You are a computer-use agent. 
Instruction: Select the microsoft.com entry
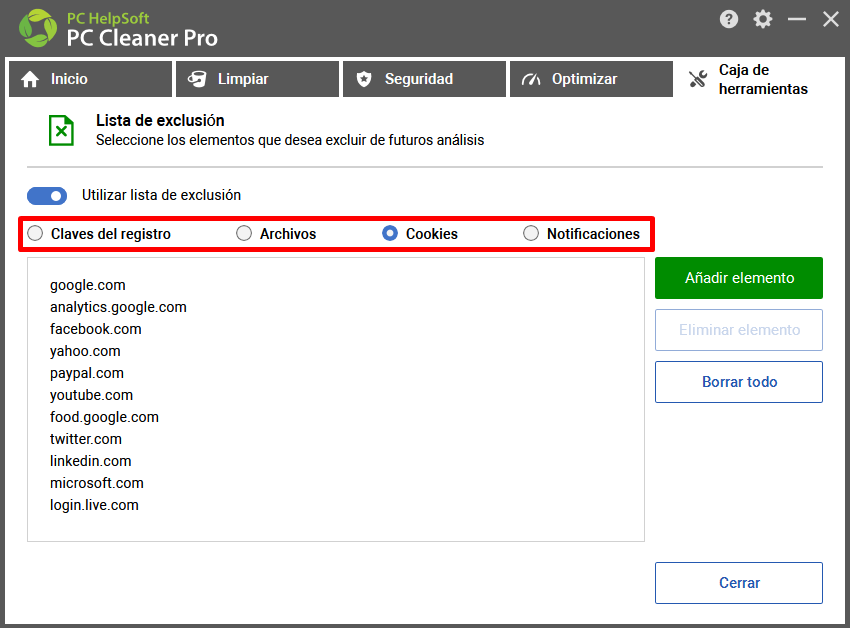(x=97, y=483)
